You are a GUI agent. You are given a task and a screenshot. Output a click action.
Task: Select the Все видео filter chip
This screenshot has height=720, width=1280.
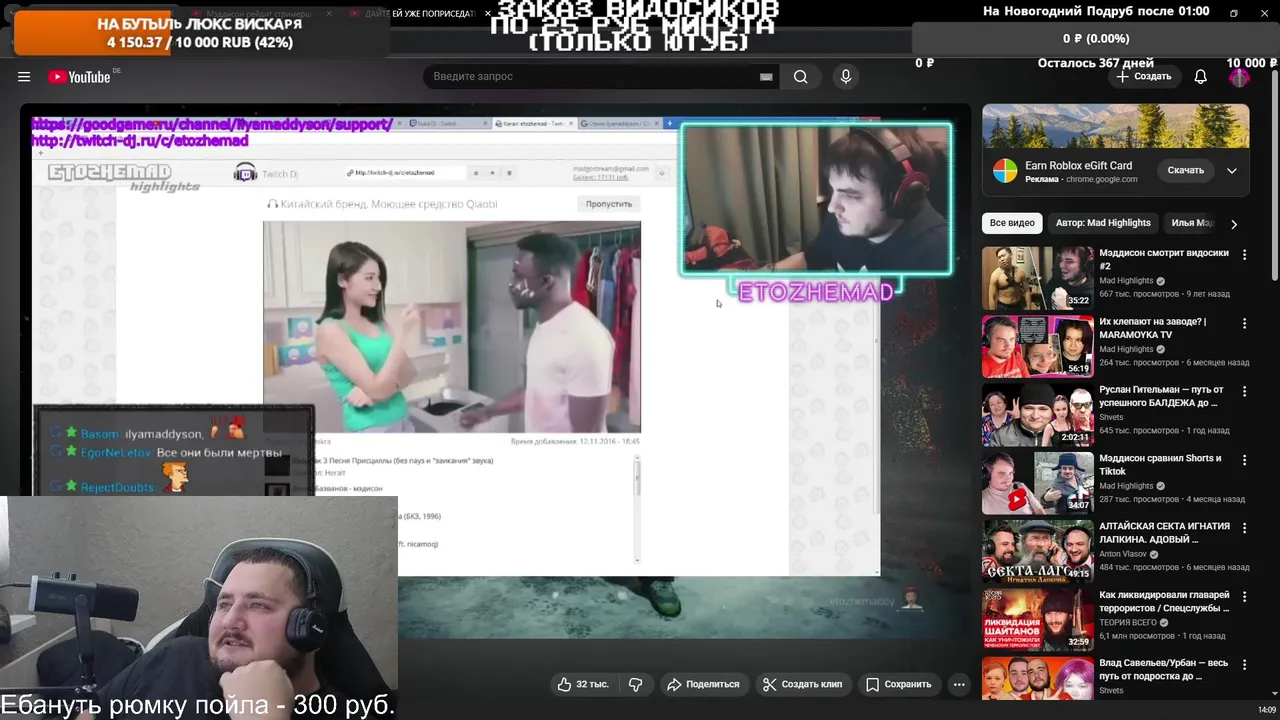(1012, 223)
